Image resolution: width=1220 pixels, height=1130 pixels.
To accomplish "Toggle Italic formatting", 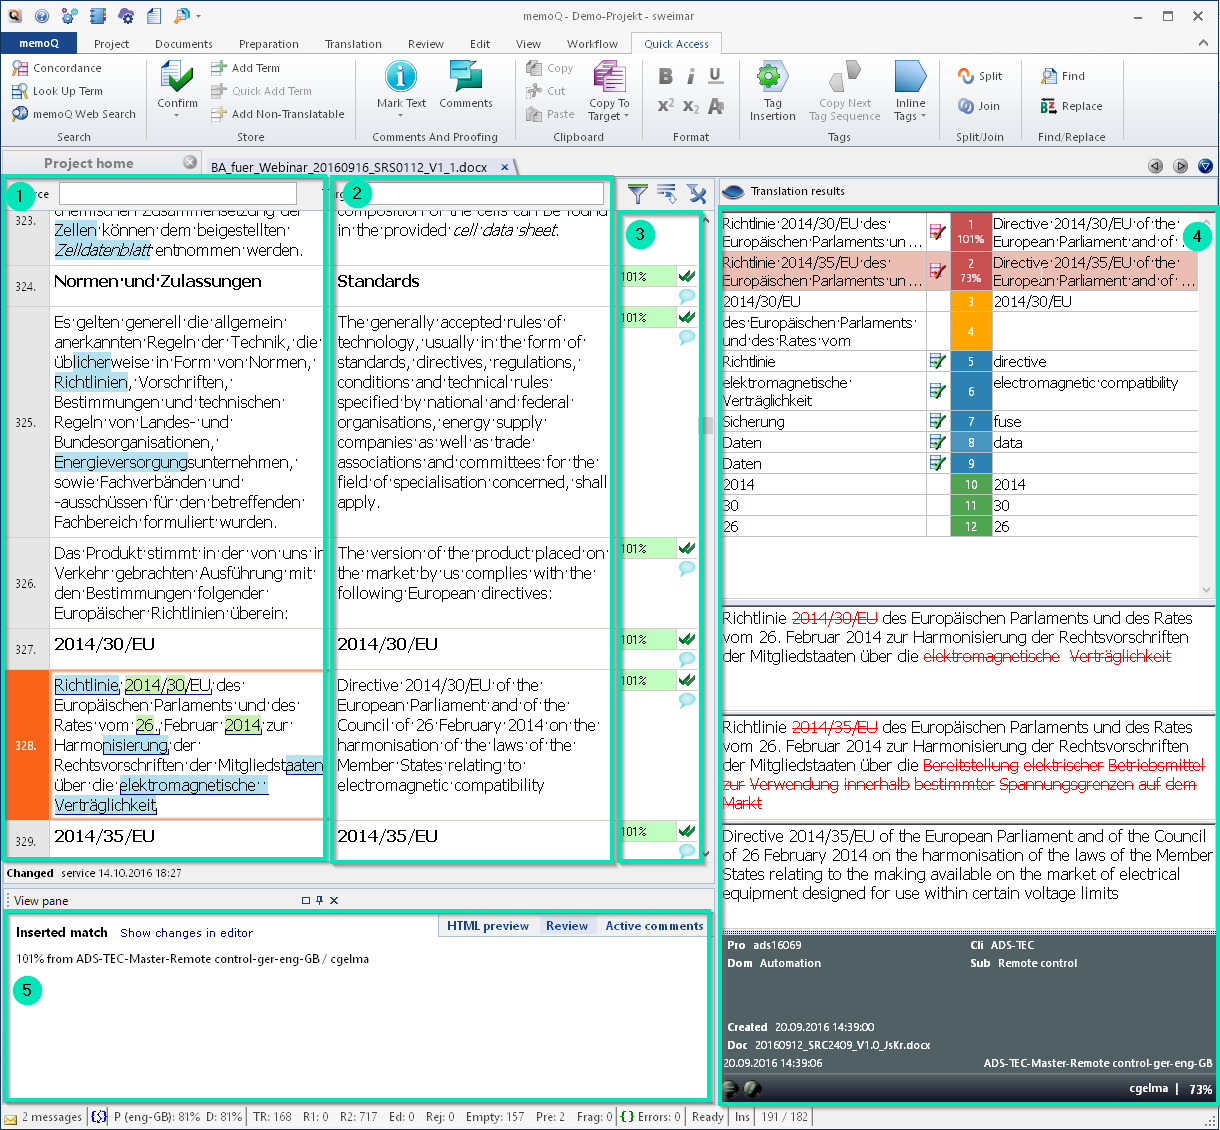I will point(691,77).
